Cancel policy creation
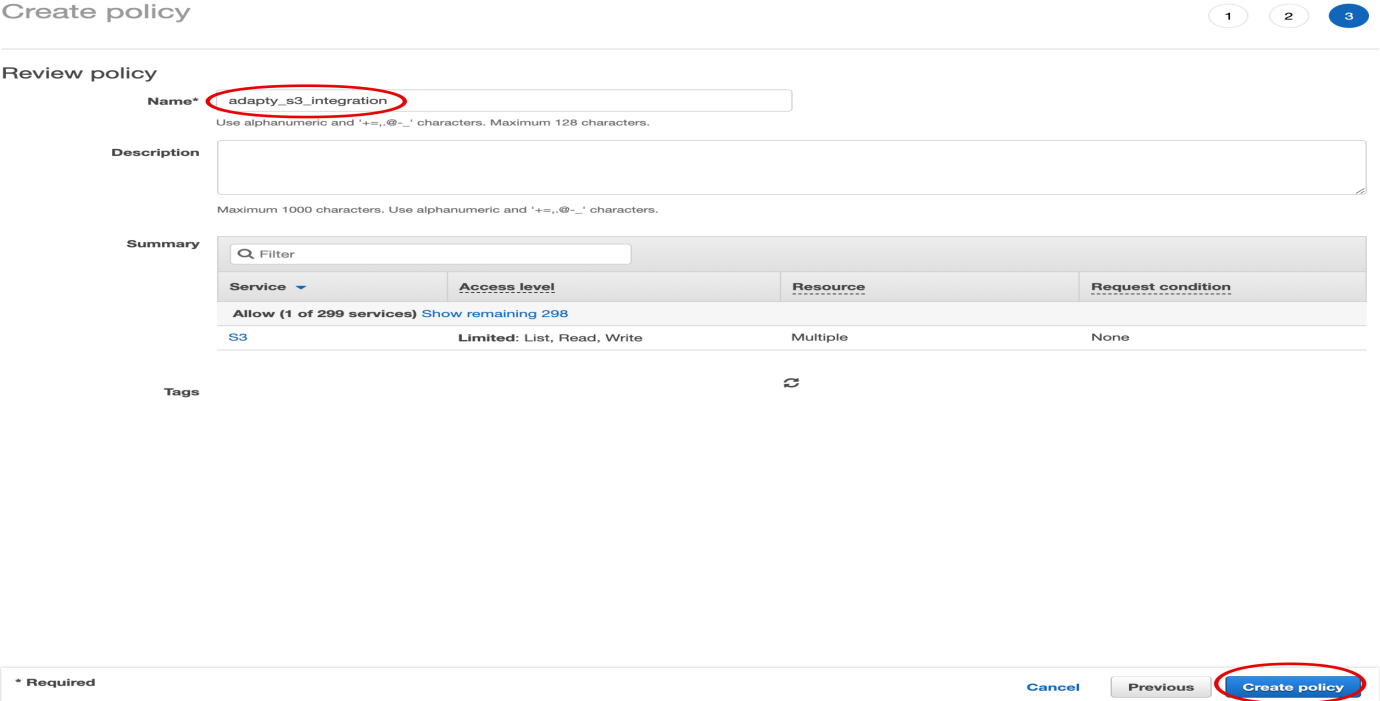 [x=1052, y=687]
